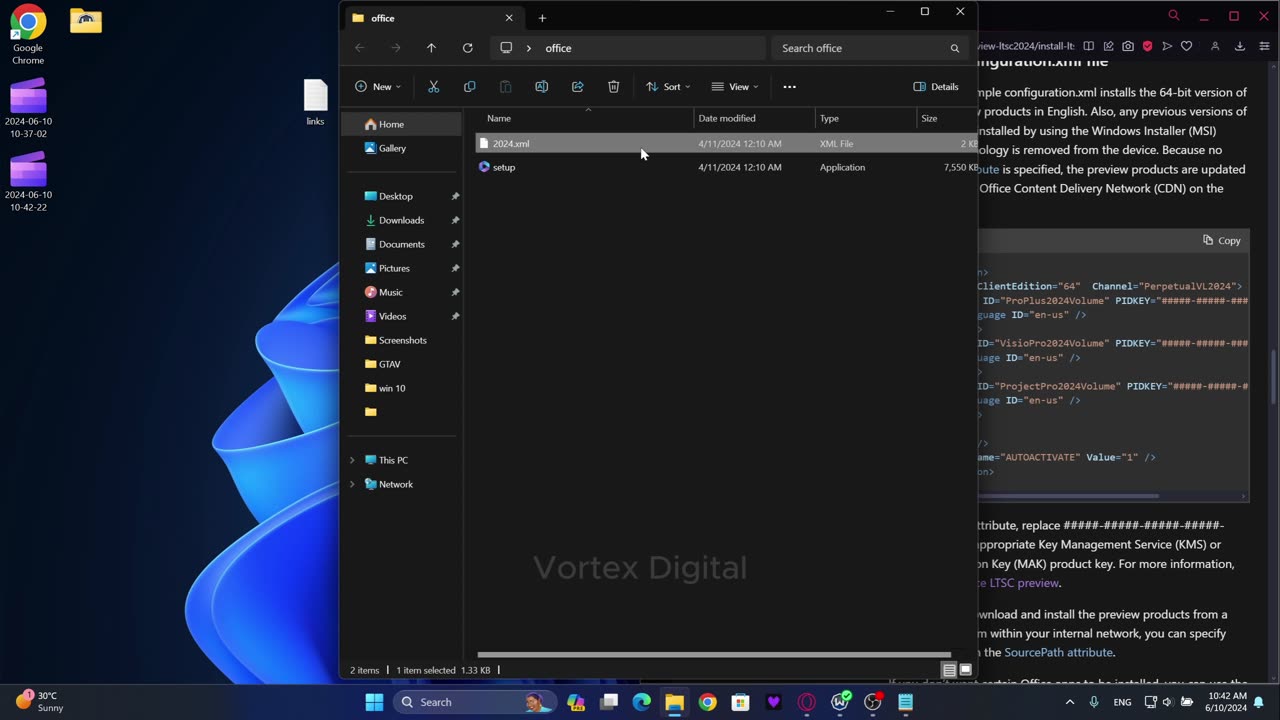Go up one folder level with Up arrow
The width and height of the screenshot is (1280, 720).
[431, 48]
